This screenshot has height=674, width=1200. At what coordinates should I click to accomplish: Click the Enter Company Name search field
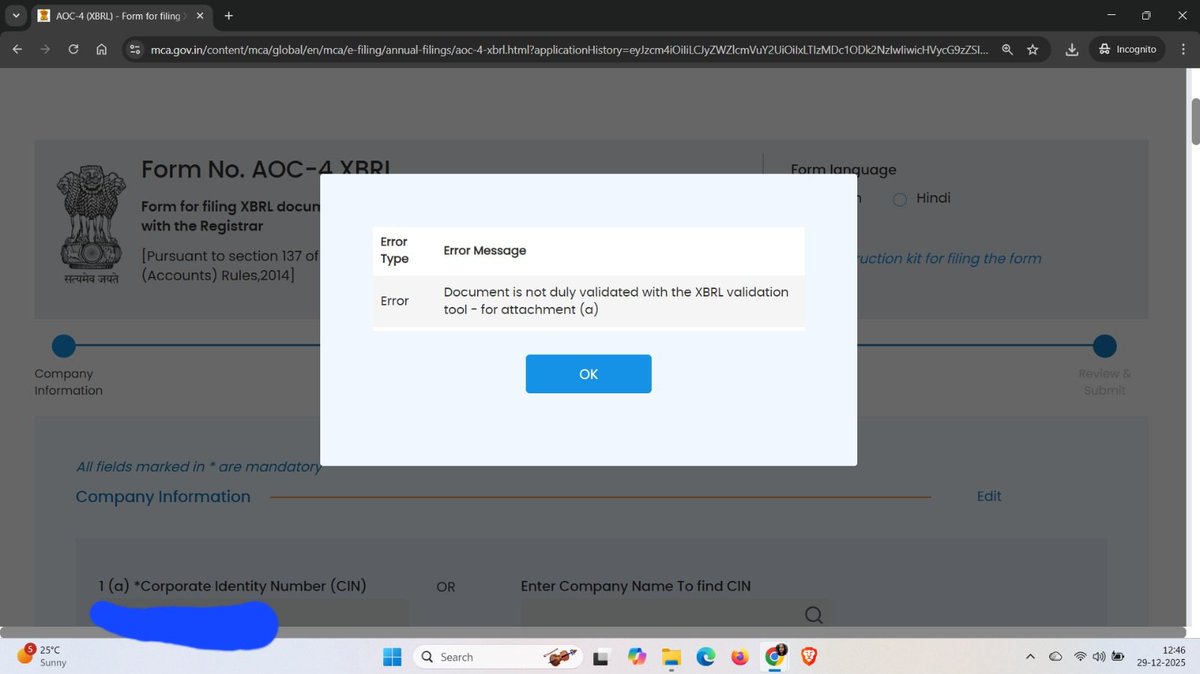(x=674, y=613)
